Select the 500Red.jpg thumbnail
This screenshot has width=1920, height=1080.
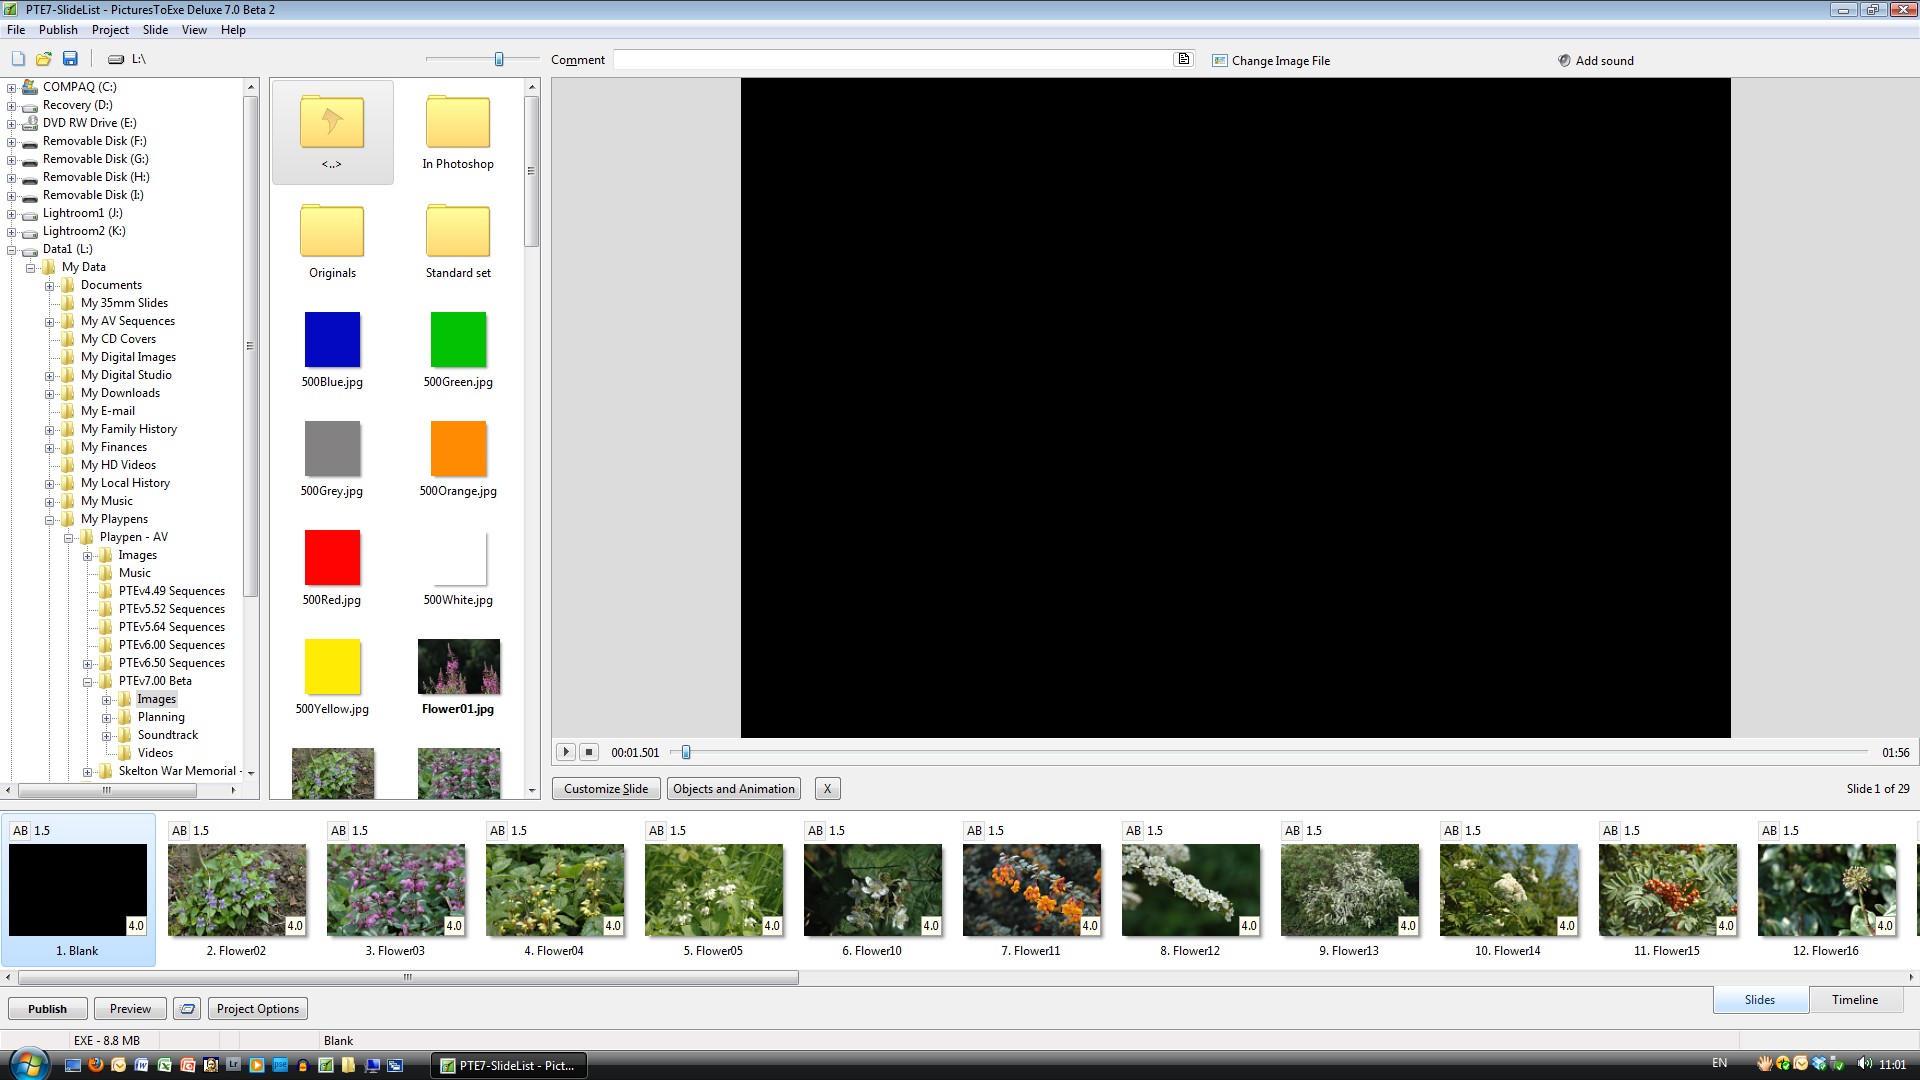tap(332, 558)
